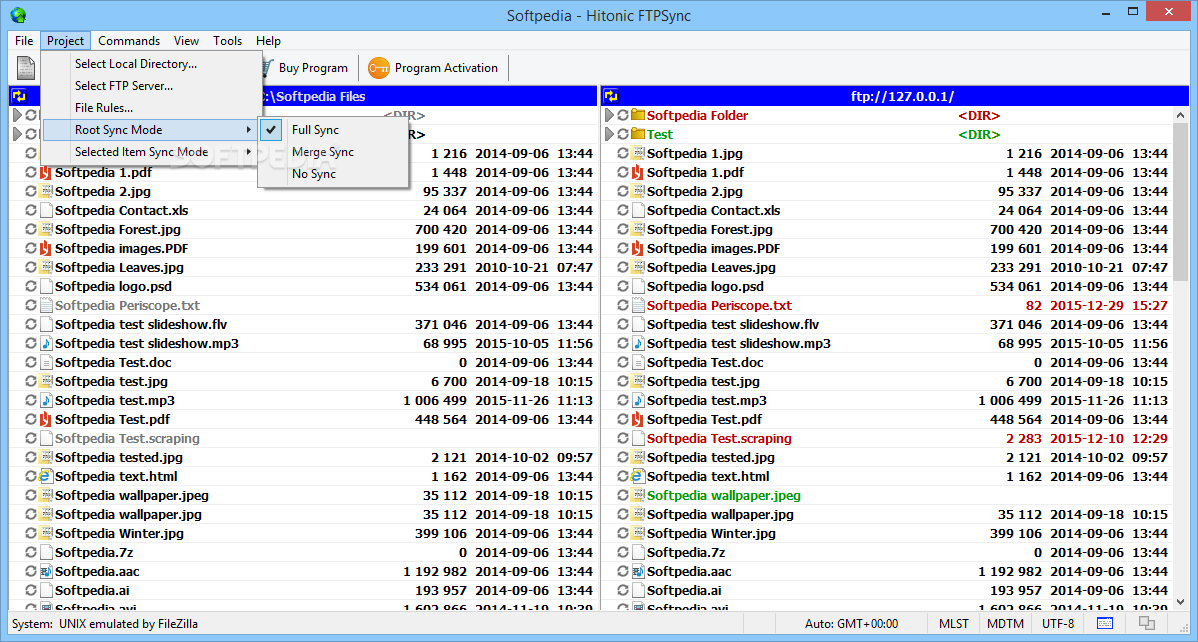Open the Help menu
Image resolution: width=1198 pixels, height=642 pixels.
coord(268,41)
